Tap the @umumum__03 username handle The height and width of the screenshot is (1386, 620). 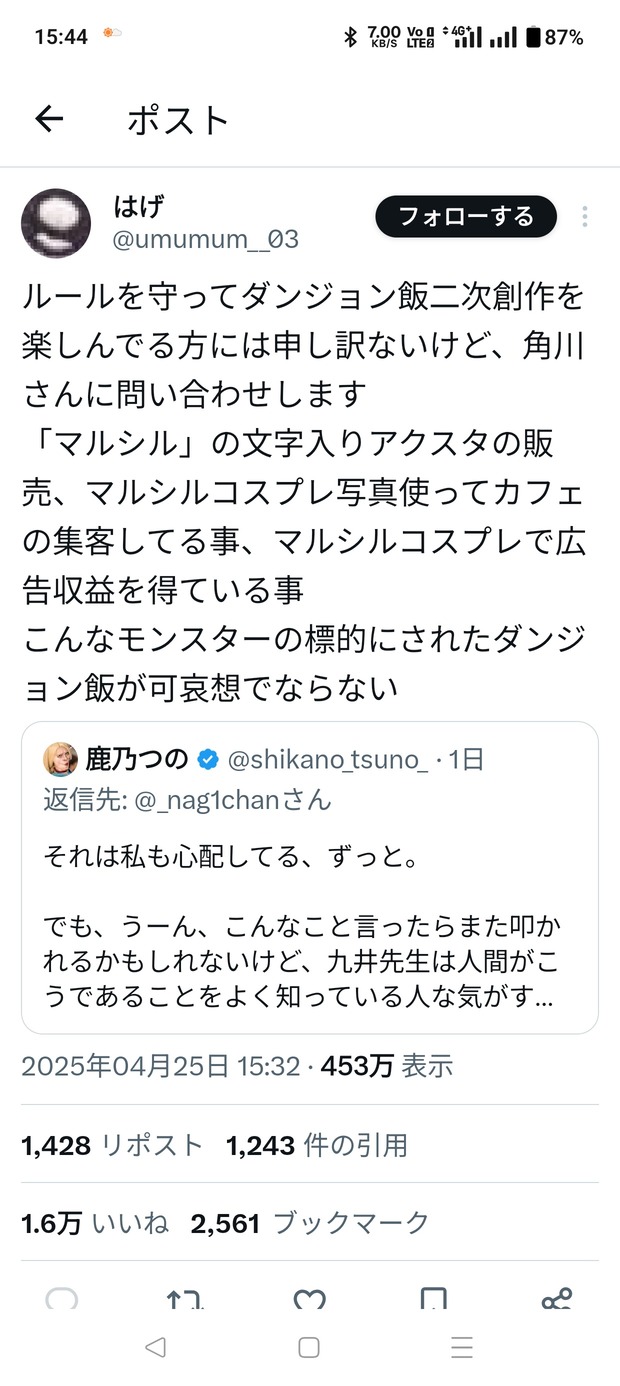[205, 240]
